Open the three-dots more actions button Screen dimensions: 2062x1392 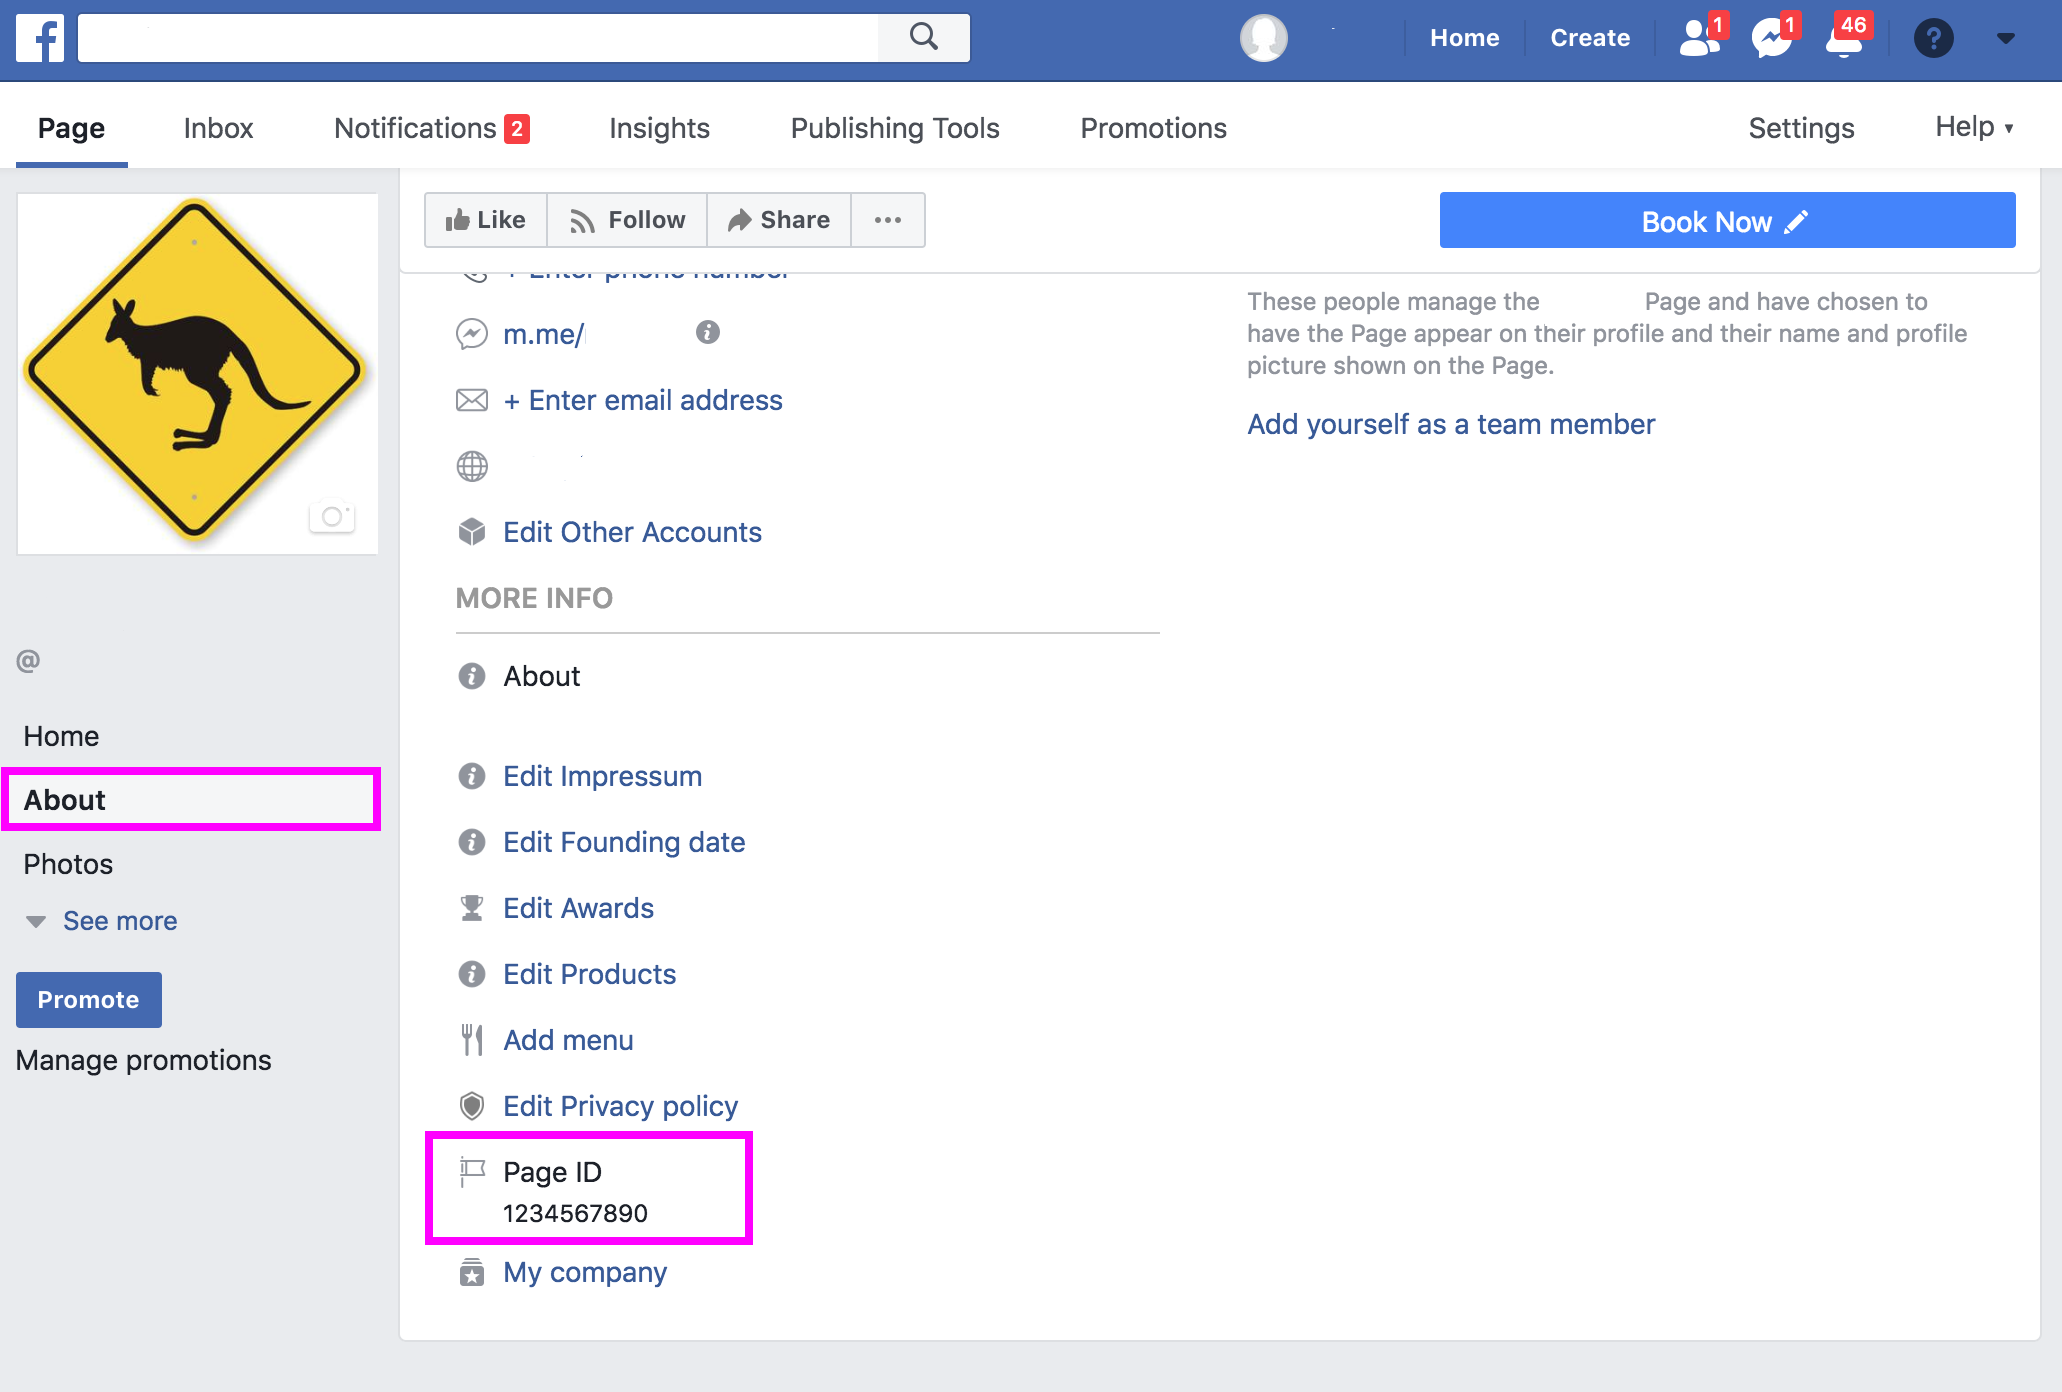pos(888,220)
